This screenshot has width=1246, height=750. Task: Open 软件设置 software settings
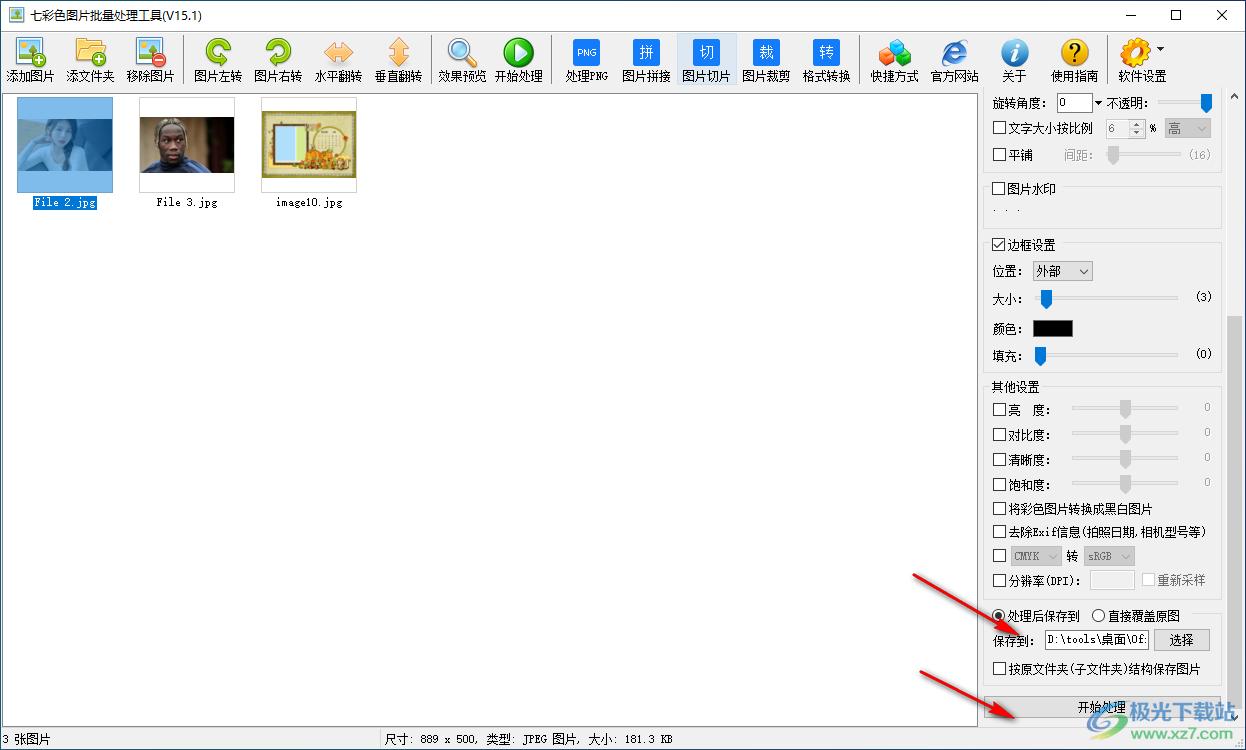(x=1135, y=54)
